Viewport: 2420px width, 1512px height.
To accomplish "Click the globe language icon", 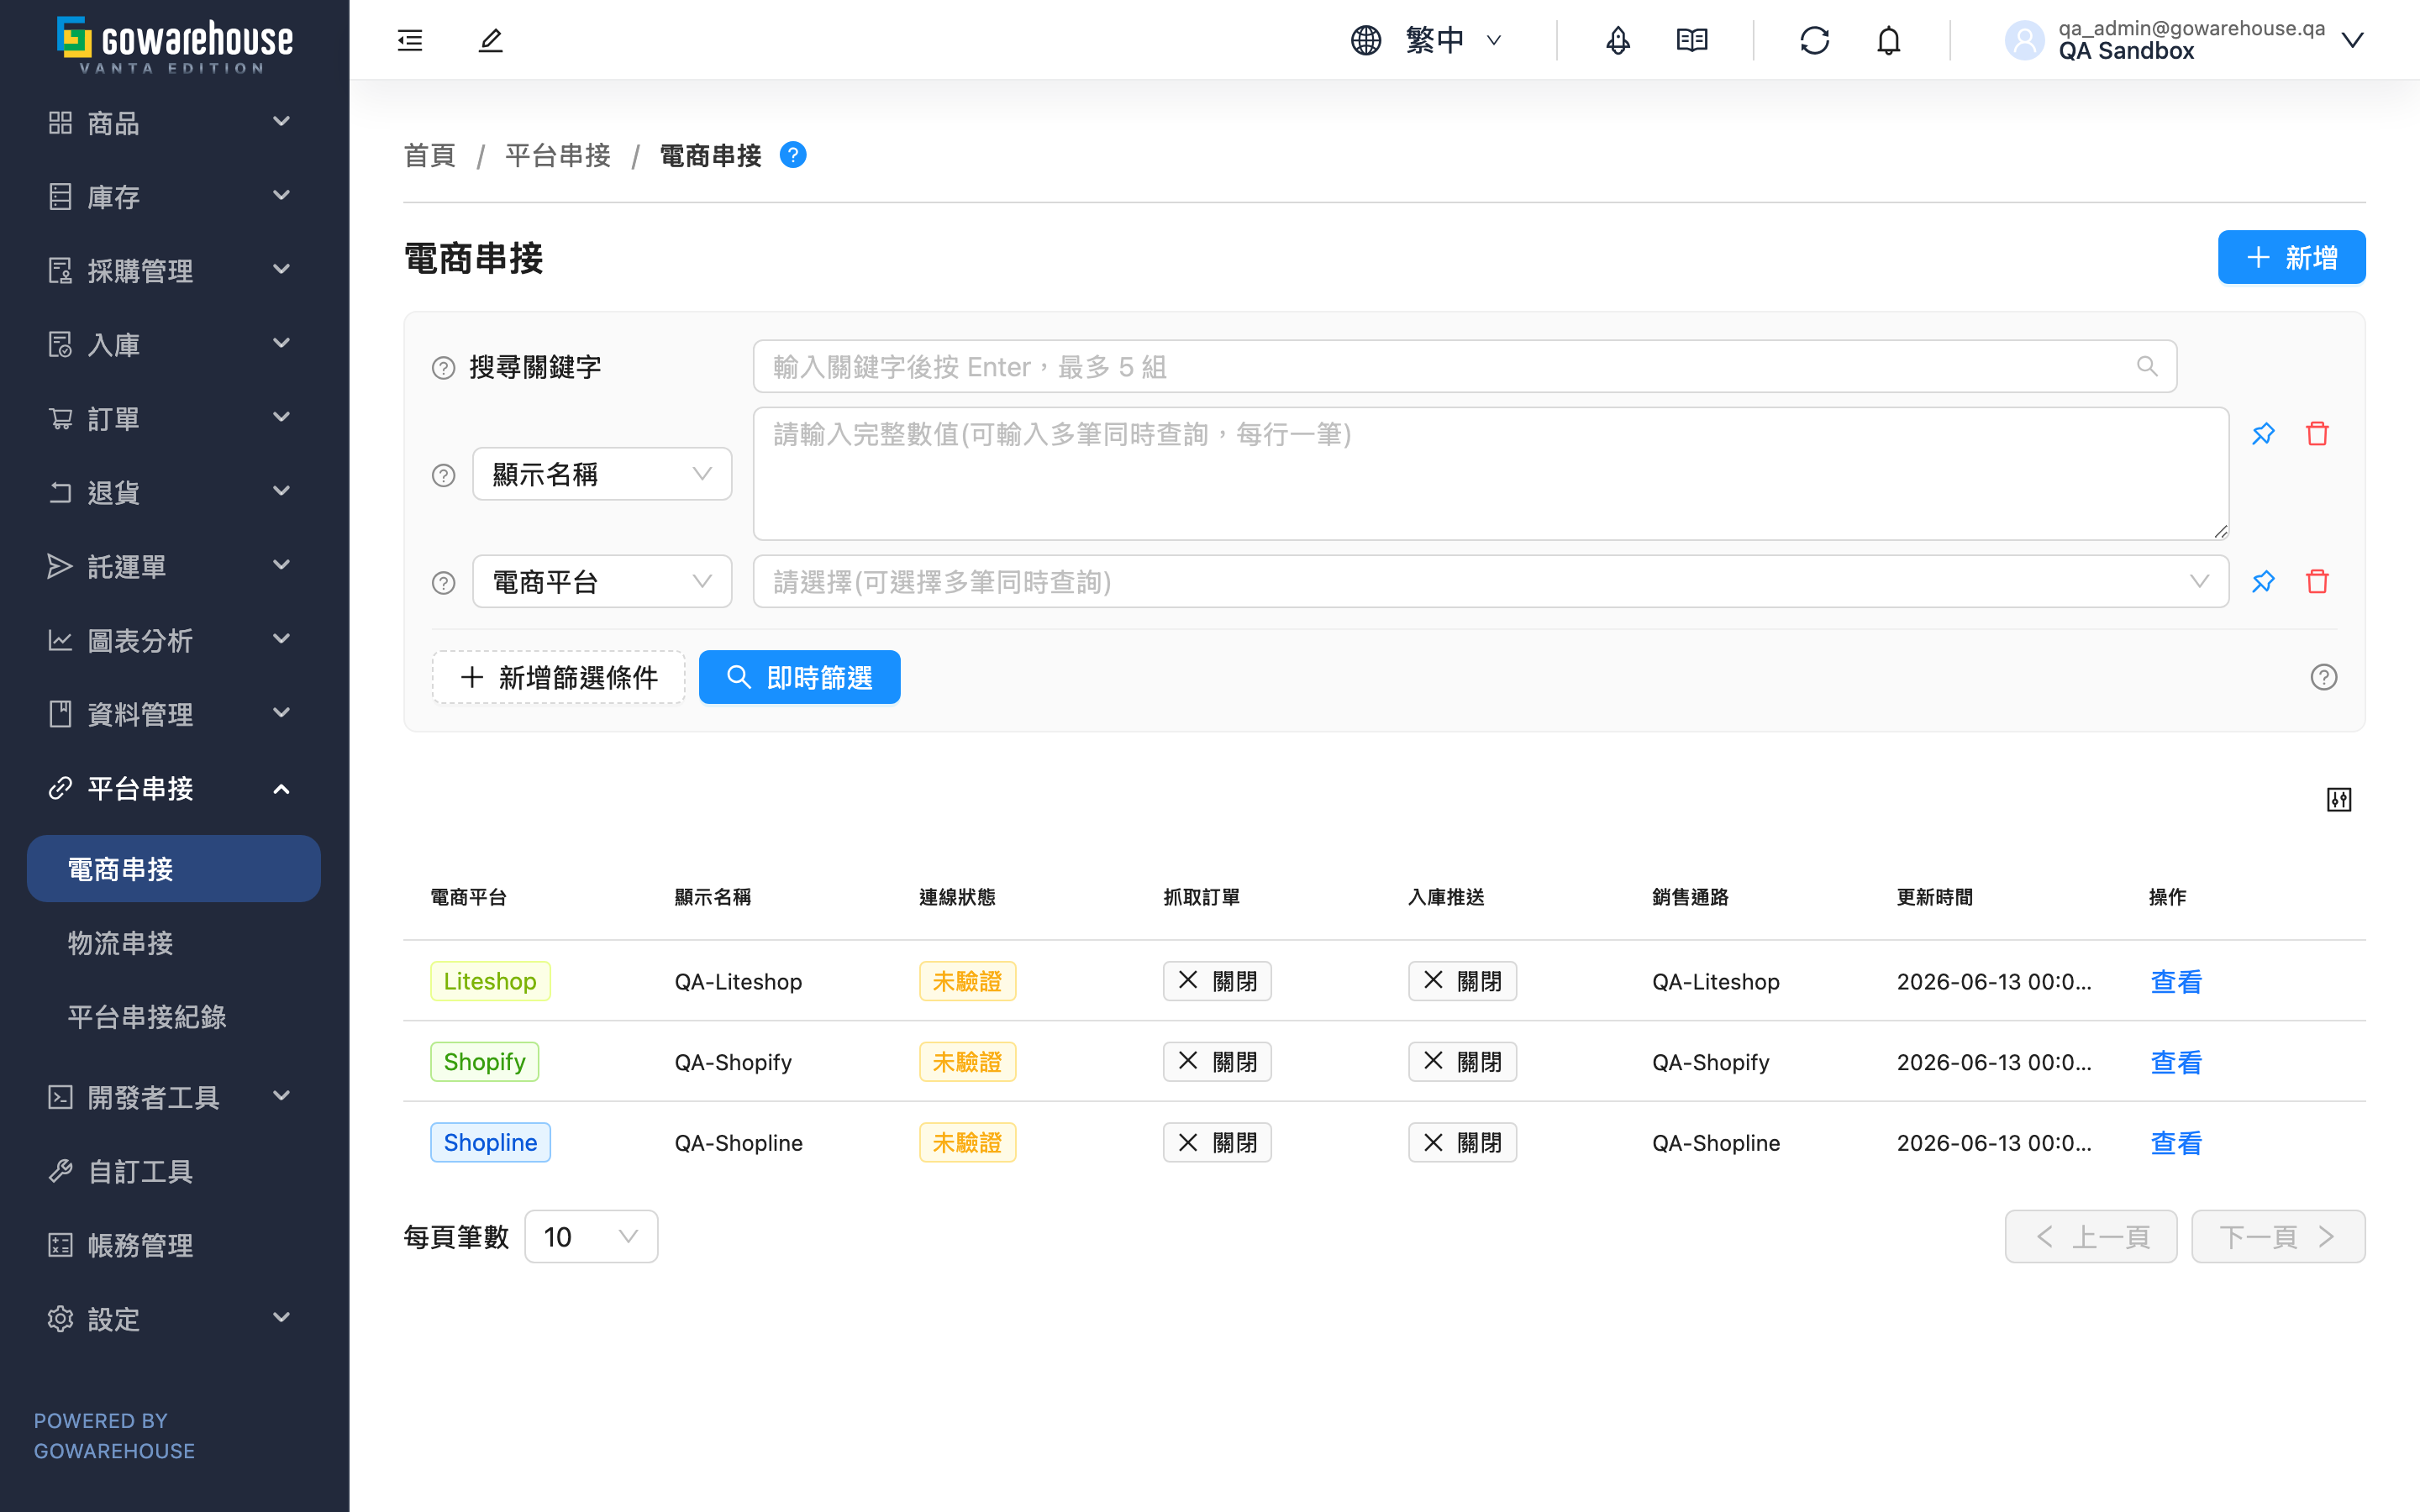I will [1366, 40].
